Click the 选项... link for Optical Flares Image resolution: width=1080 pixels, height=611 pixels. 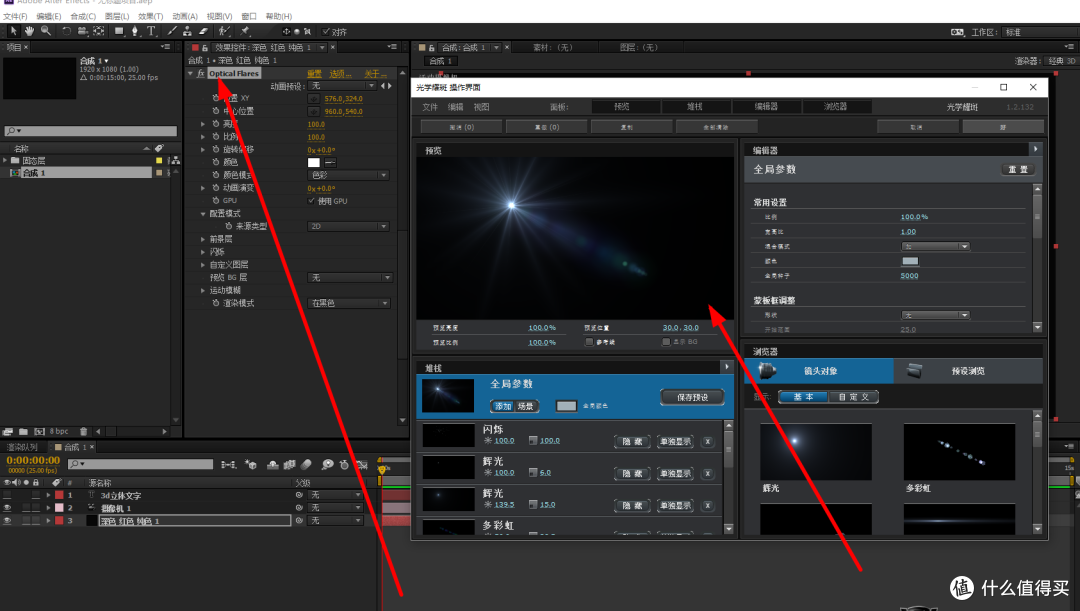[340, 74]
